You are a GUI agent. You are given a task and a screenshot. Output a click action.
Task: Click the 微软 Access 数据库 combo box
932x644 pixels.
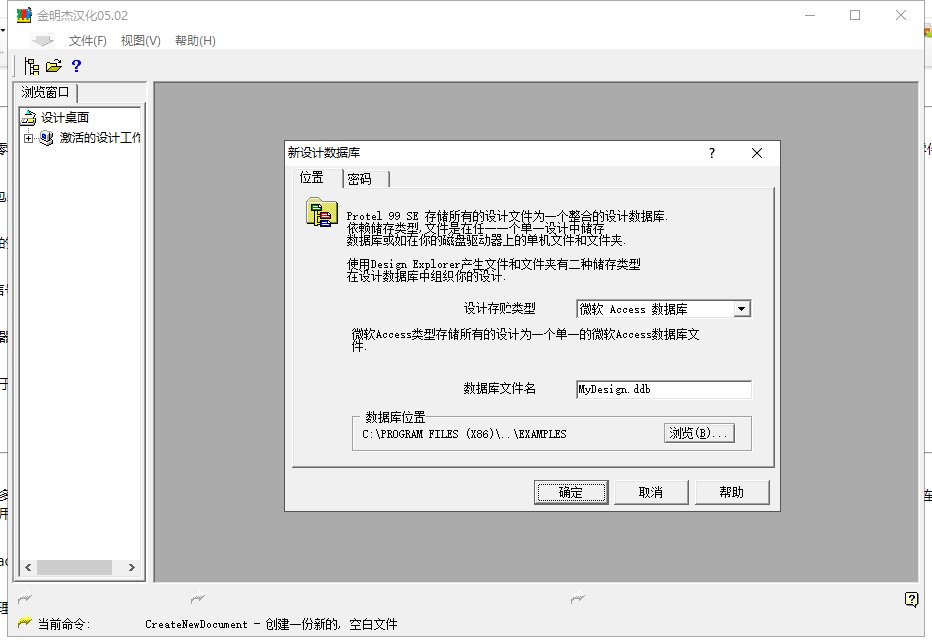(x=663, y=309)
